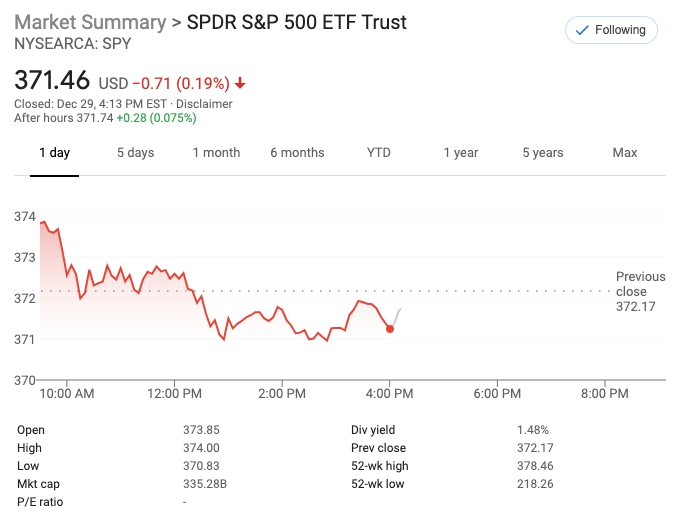The width and height of the screenshot is (676, 519).
Task: Click the Div yield 1.48% value
Action: click(x=533, y=430)
